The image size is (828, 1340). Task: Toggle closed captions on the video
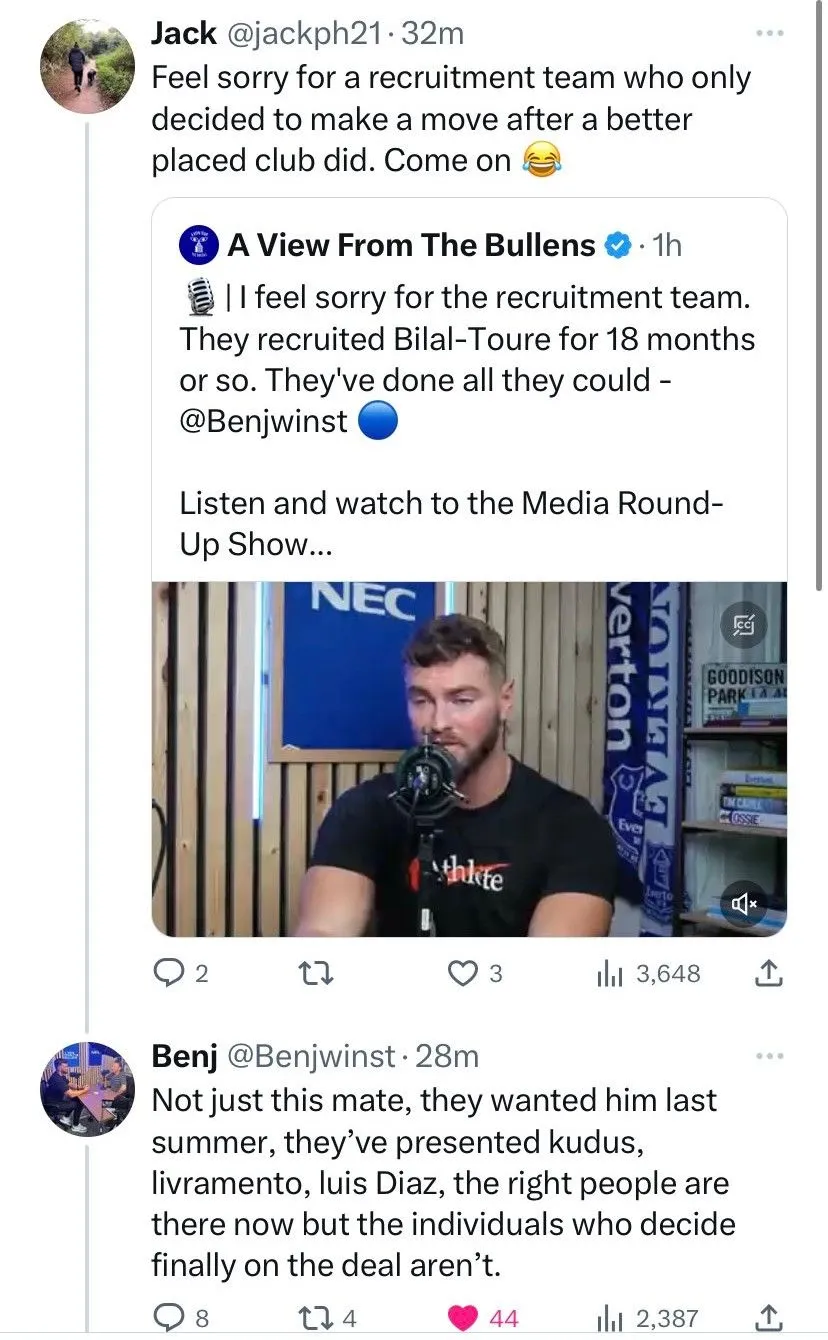click(744, 626)
